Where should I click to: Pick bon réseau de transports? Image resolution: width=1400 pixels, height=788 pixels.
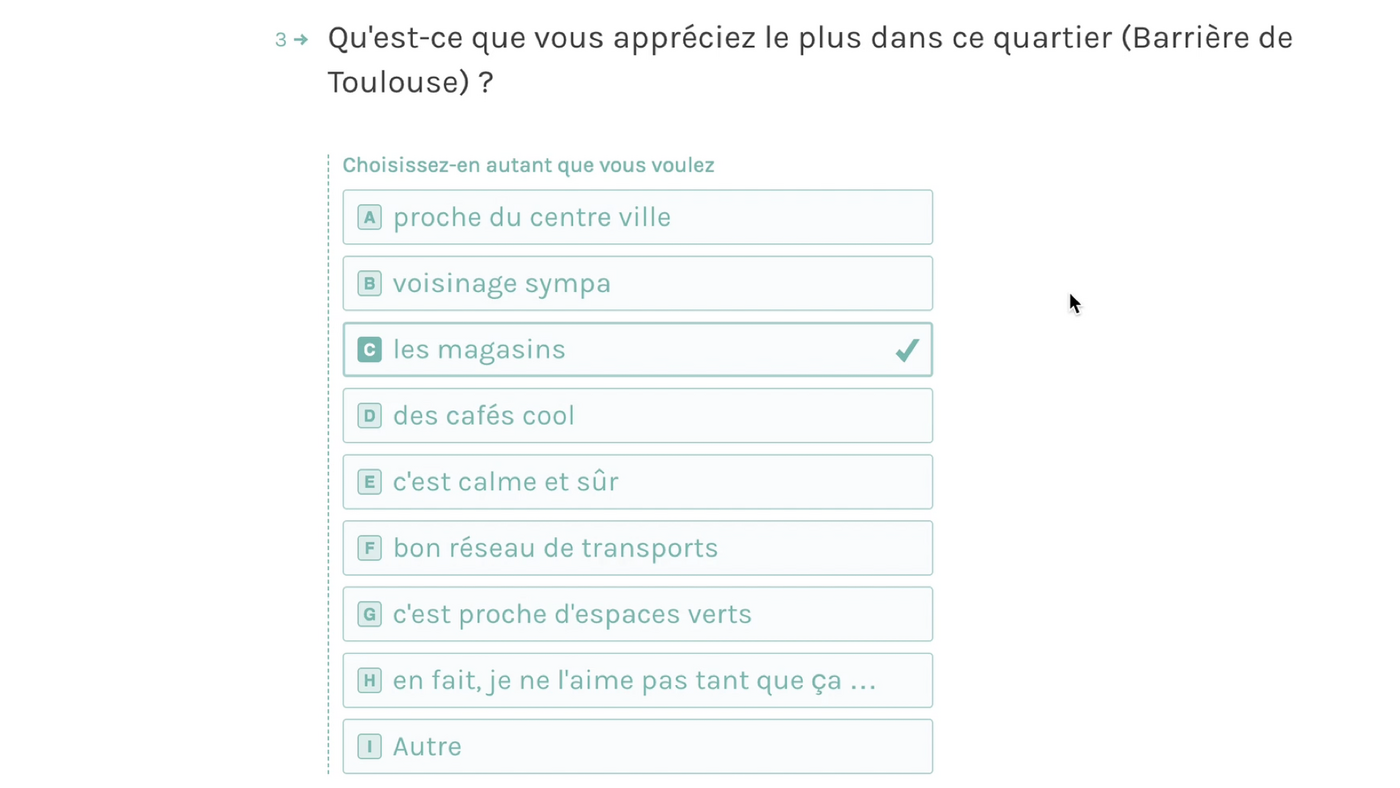coord(638,548)
